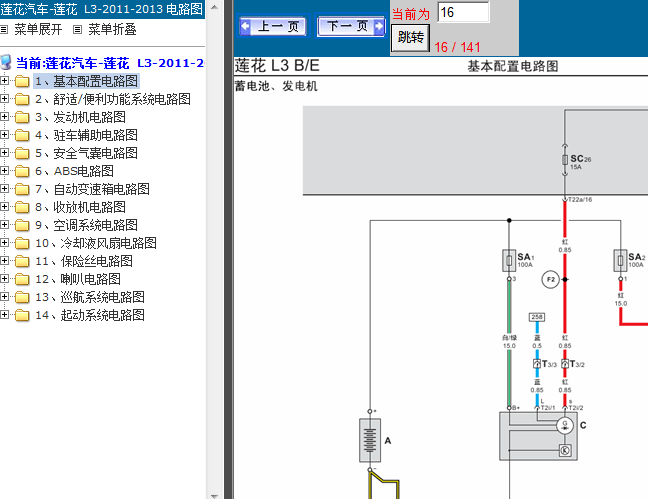Select 2、舒适/便利功能系统电路图 in the tree

(113, 99)
